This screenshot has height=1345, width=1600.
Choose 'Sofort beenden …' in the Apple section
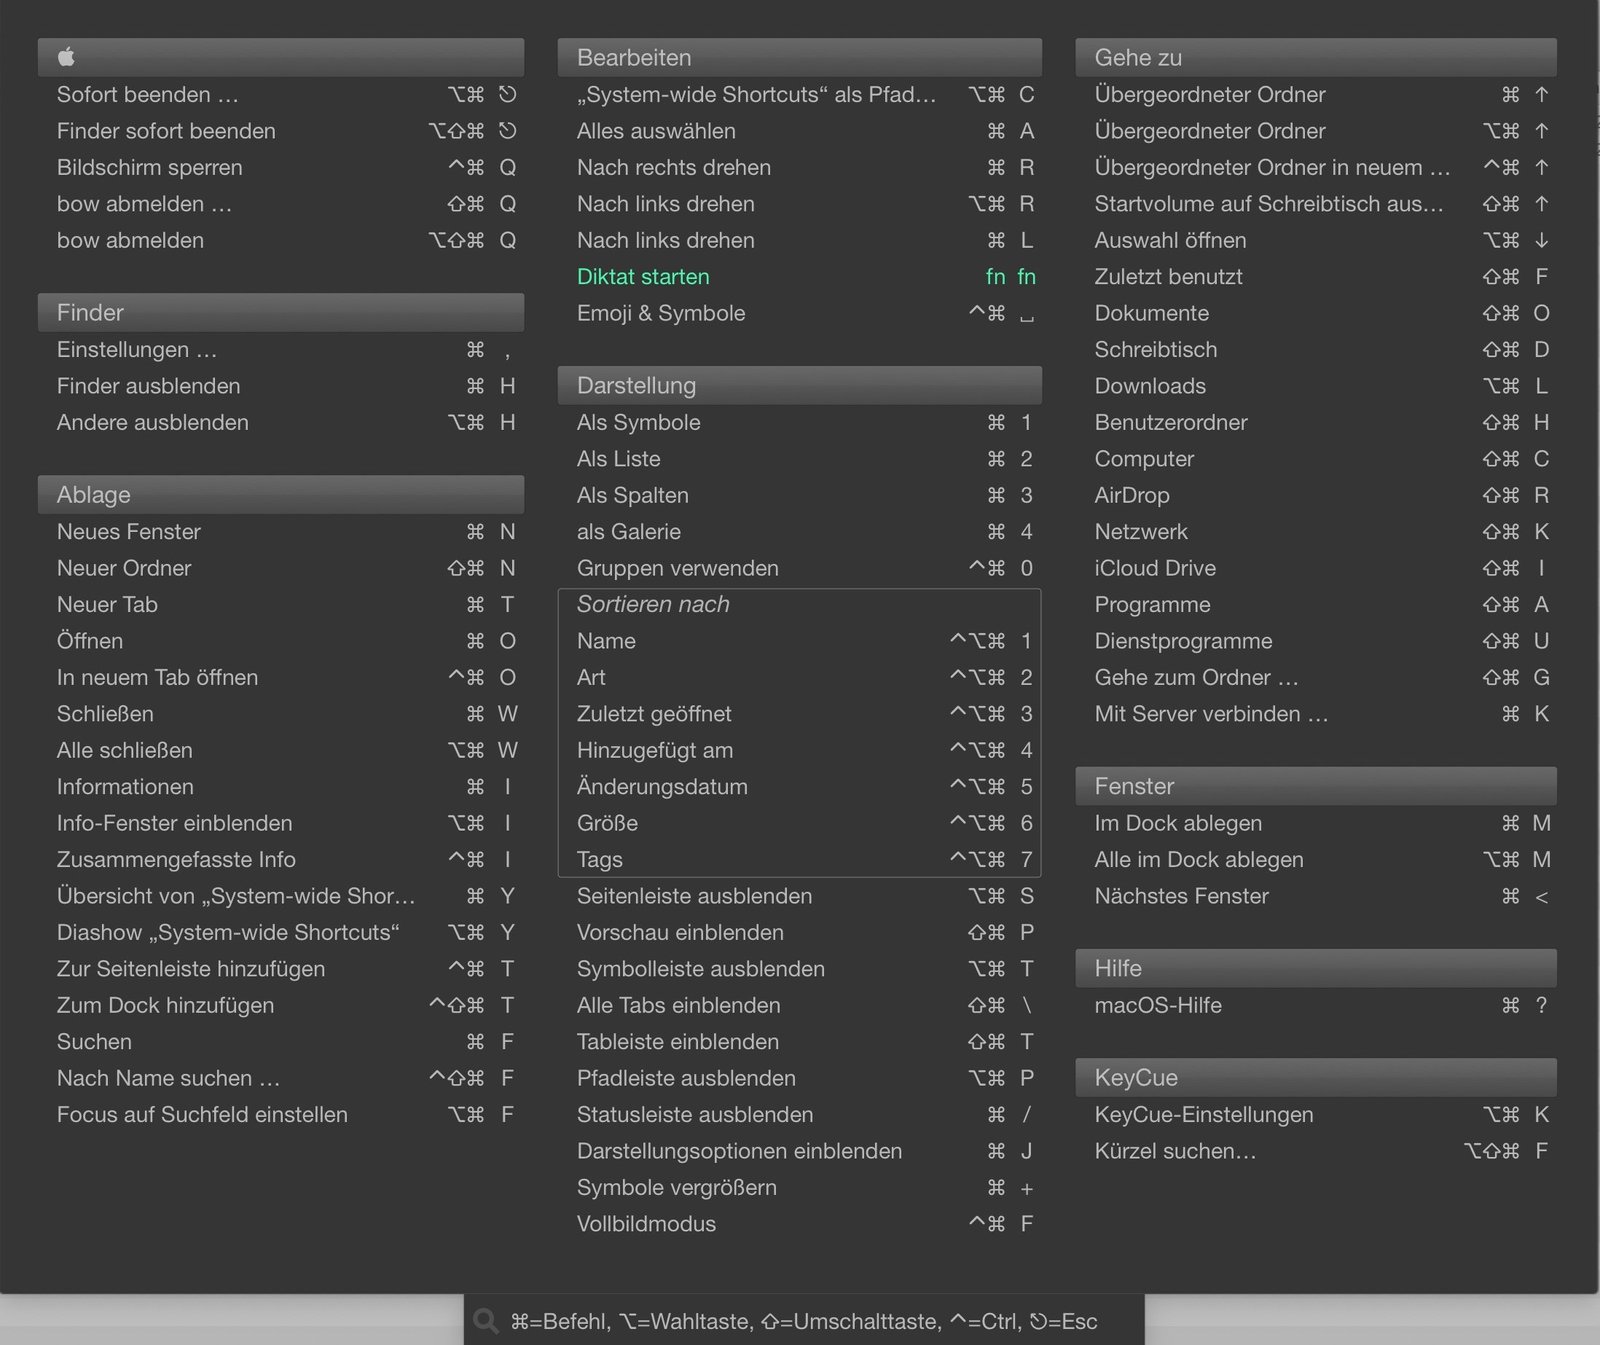[281, 95]
